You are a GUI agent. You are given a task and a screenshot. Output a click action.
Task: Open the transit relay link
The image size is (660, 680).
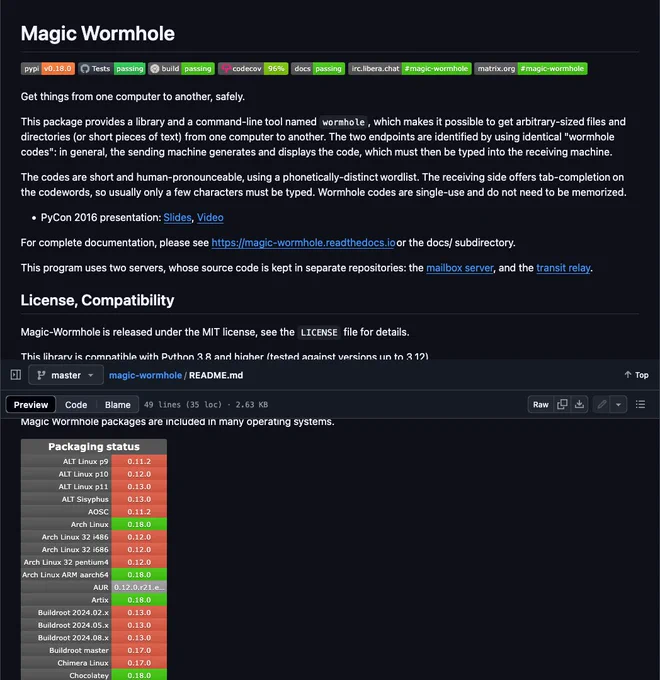(563, 268)
